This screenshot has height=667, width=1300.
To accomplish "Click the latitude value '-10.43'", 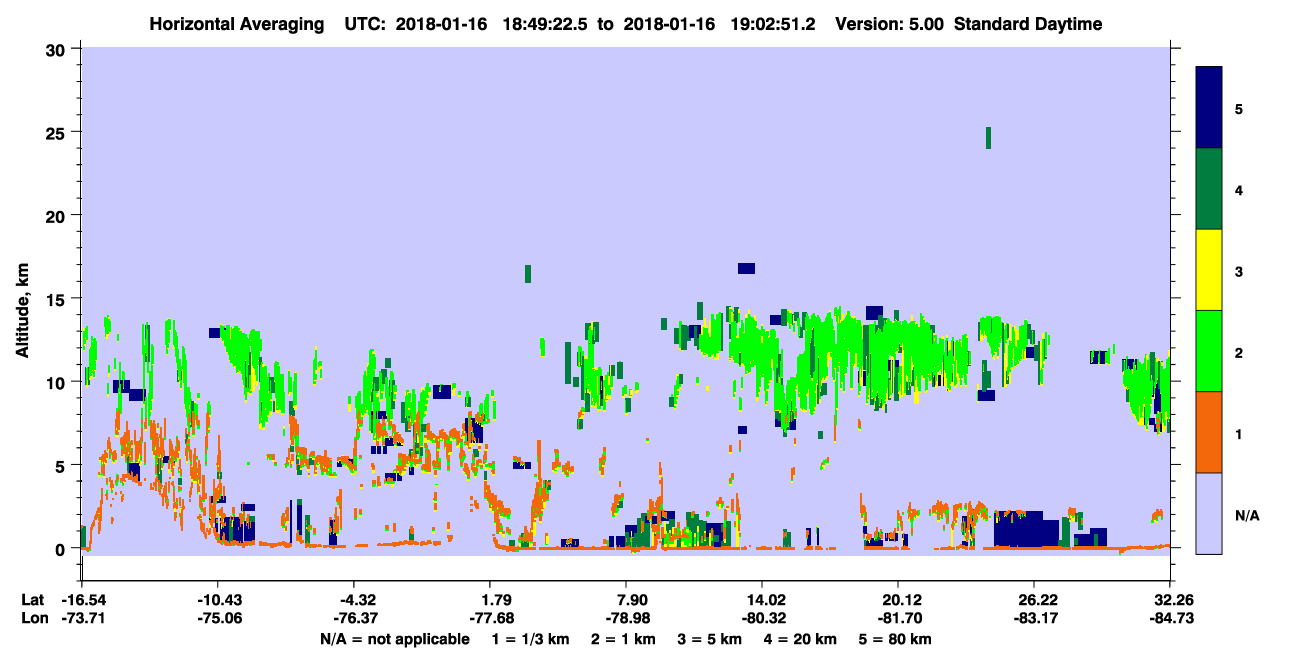I will pos(218,599).
